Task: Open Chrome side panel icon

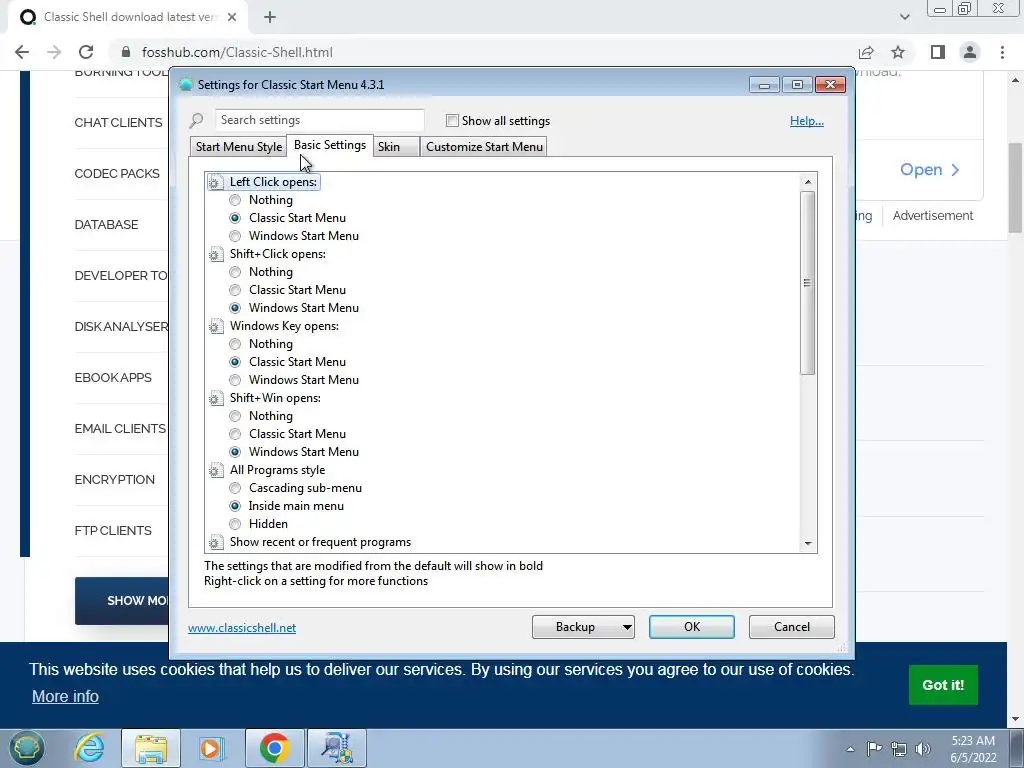Action: [938, 52]
